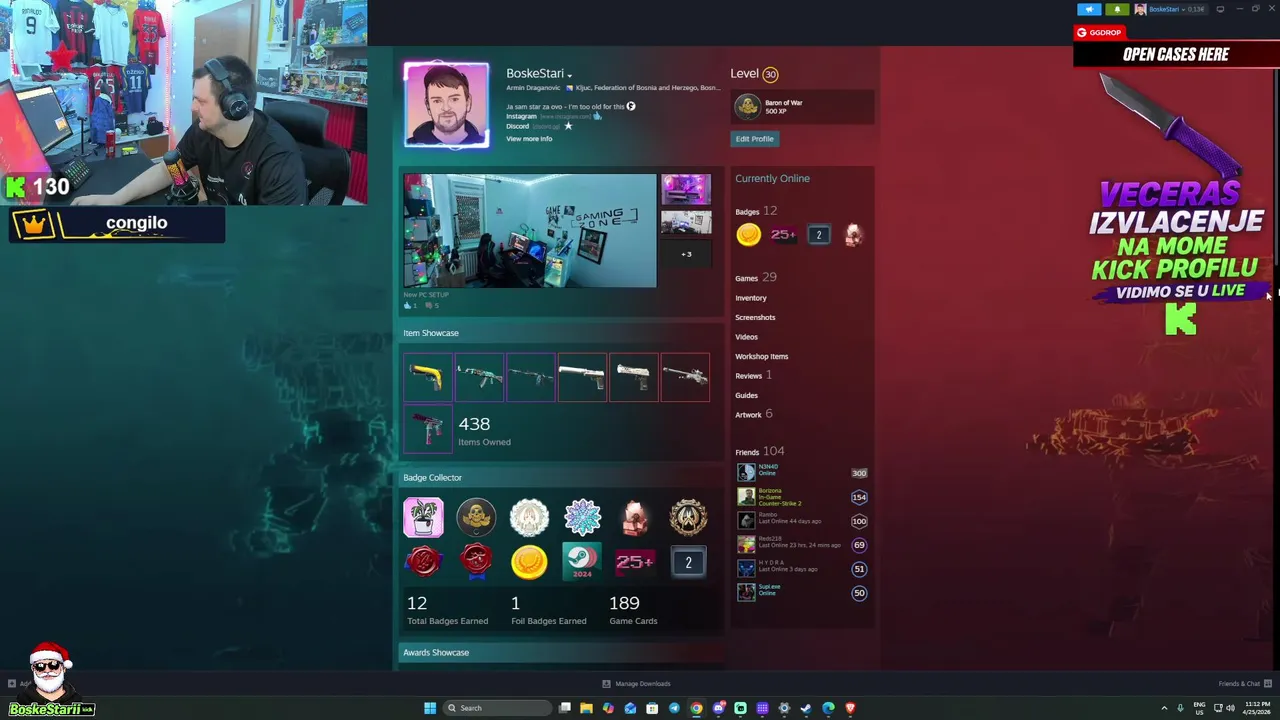Open friend Borizona playing Counter-Strike 2
Image resolution: width=1280 pixels, height=720 pixels.
[802, 497]
